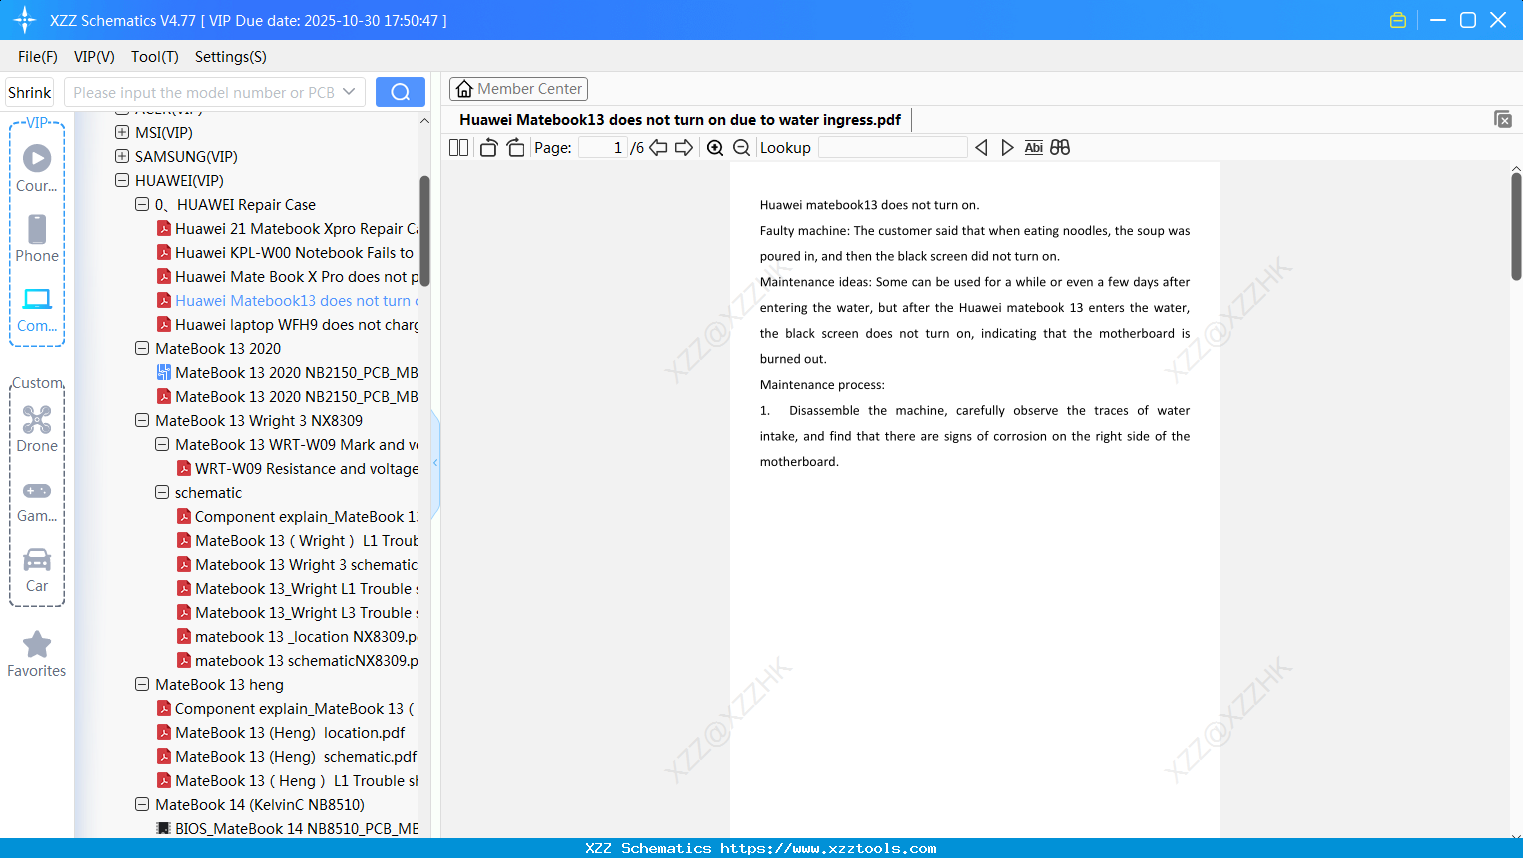Click the binoculars search icon
Image resolution: width=1523 pixels, height=858 pixels.
1060,148
